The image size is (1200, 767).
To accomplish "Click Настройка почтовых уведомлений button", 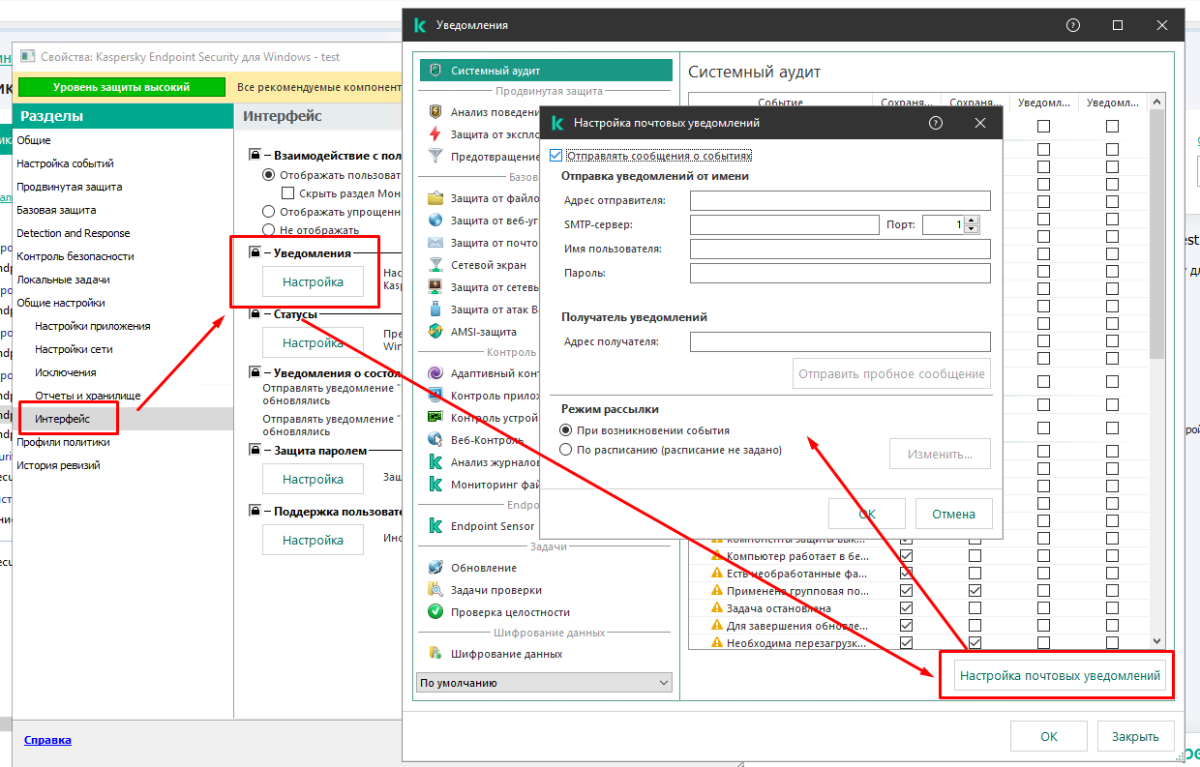I will [1060, 676].
